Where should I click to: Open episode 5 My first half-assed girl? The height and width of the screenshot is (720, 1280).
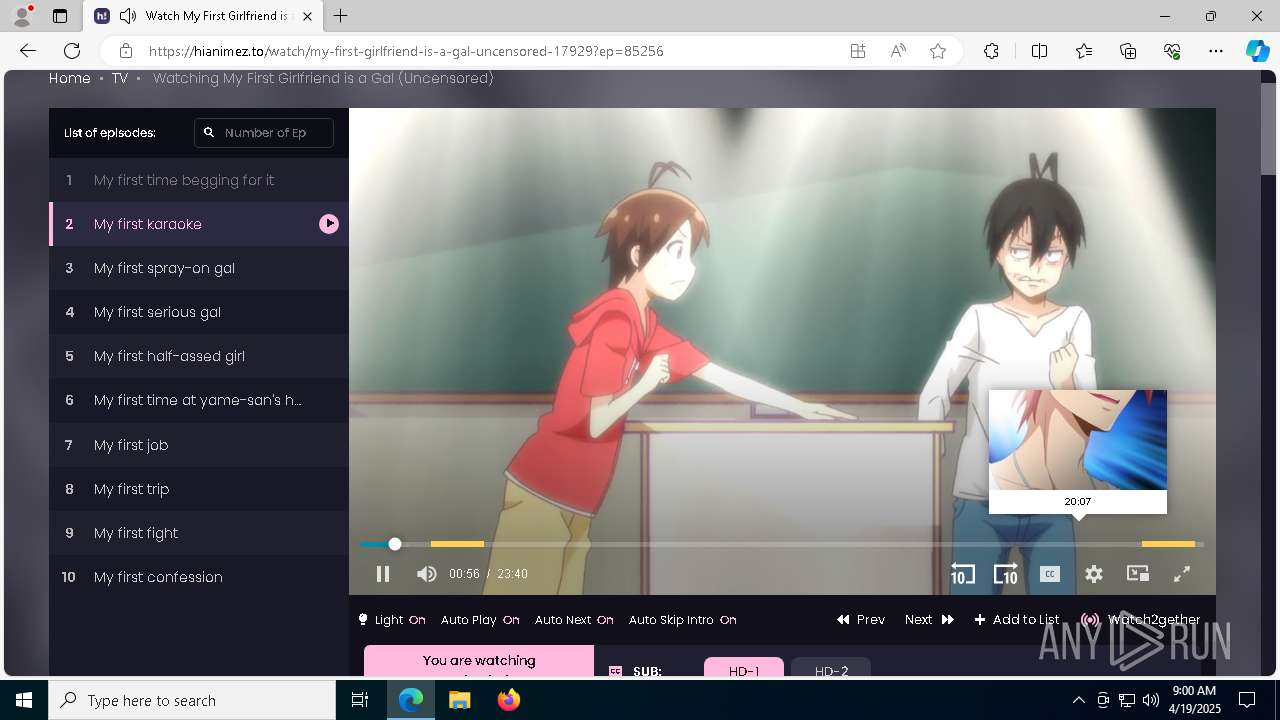coord(199,356)
